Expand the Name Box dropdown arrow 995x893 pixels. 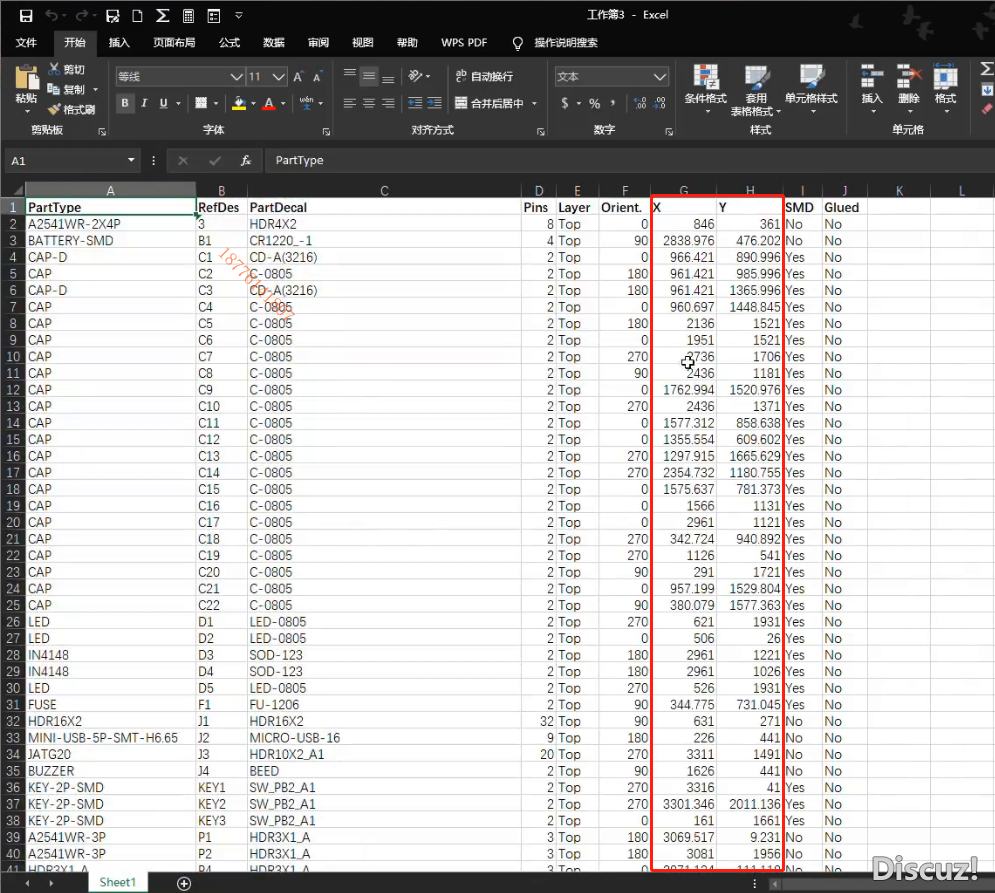[x=131, y=160]
